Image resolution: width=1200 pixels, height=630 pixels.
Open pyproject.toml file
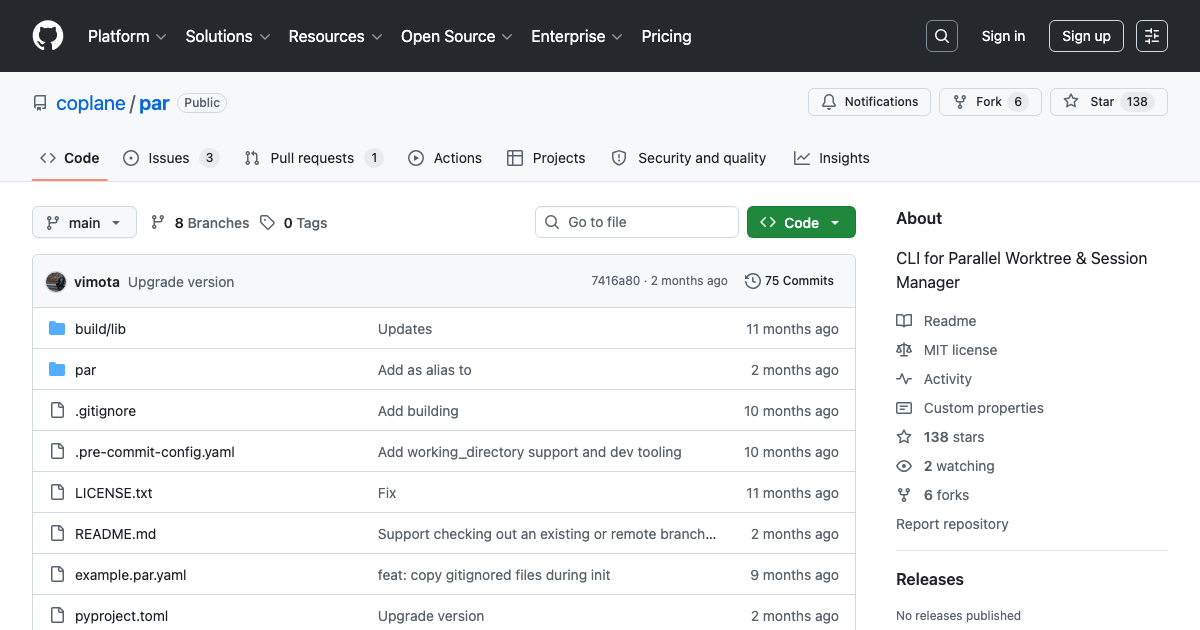tap(123, 616)
